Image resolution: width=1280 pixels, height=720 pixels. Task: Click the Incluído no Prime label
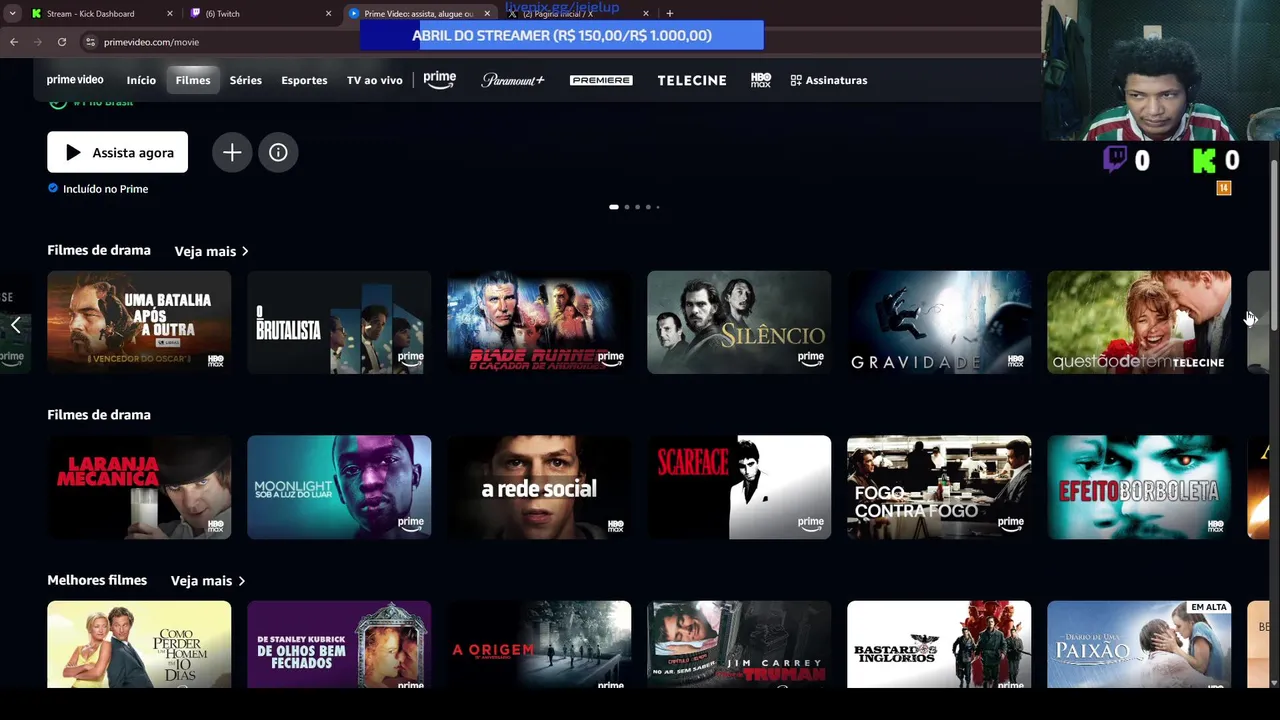coord(105,189)
